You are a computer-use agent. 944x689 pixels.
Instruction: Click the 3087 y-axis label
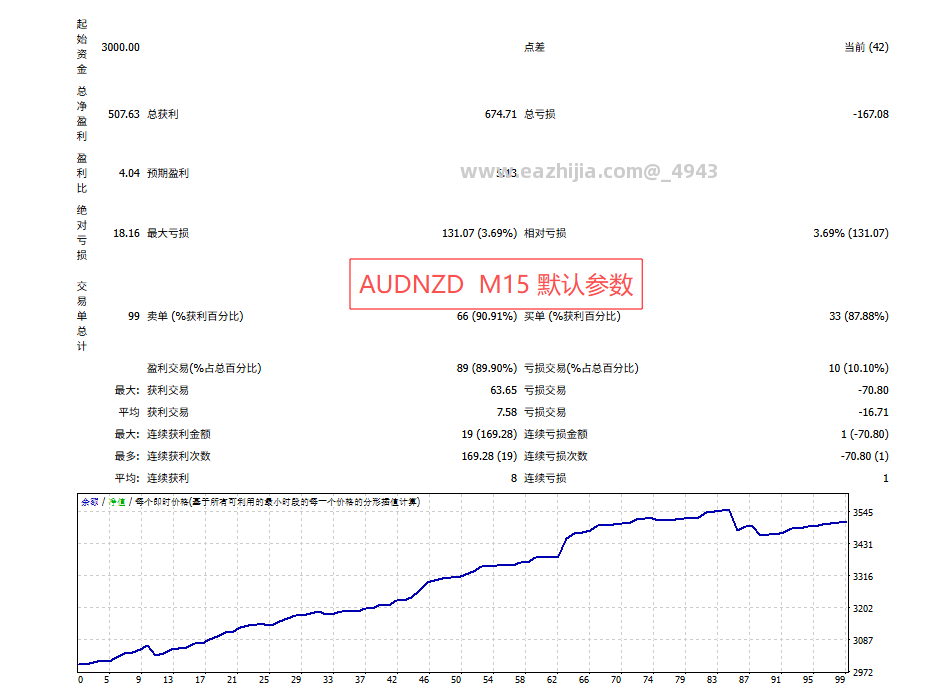click(x=863, y=640)
